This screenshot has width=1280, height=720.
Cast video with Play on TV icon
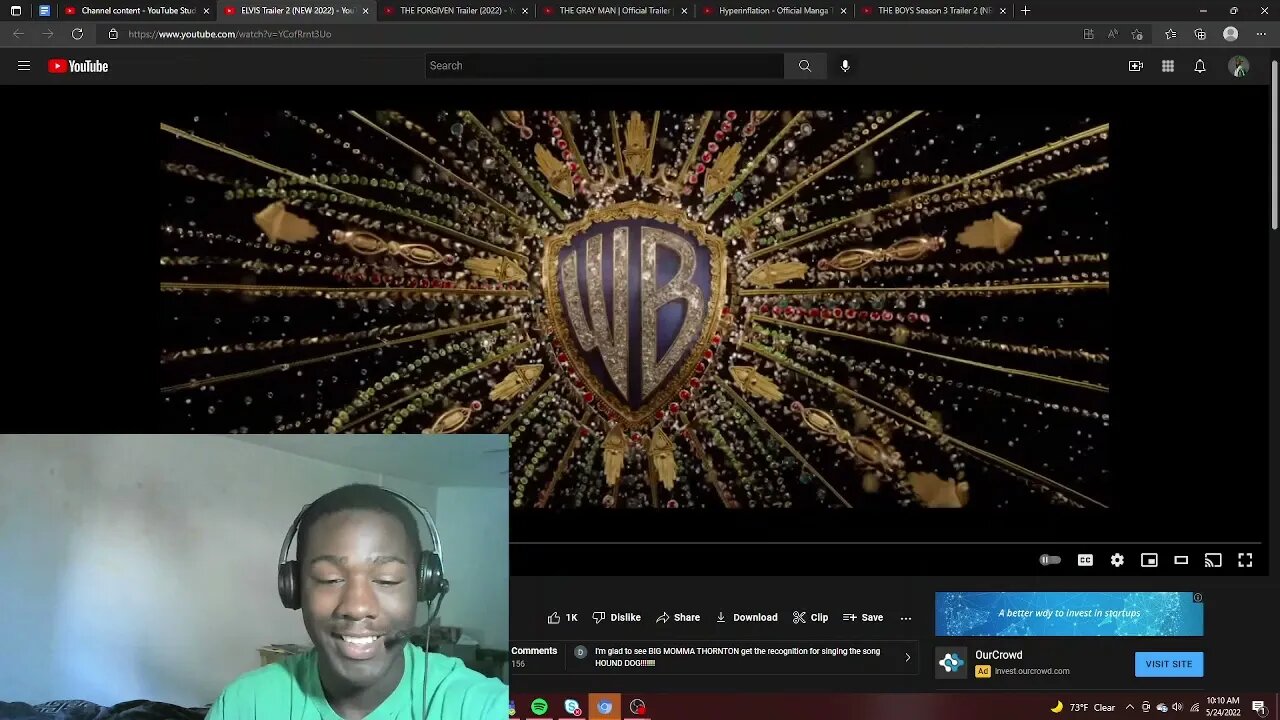coord(1213,560)
